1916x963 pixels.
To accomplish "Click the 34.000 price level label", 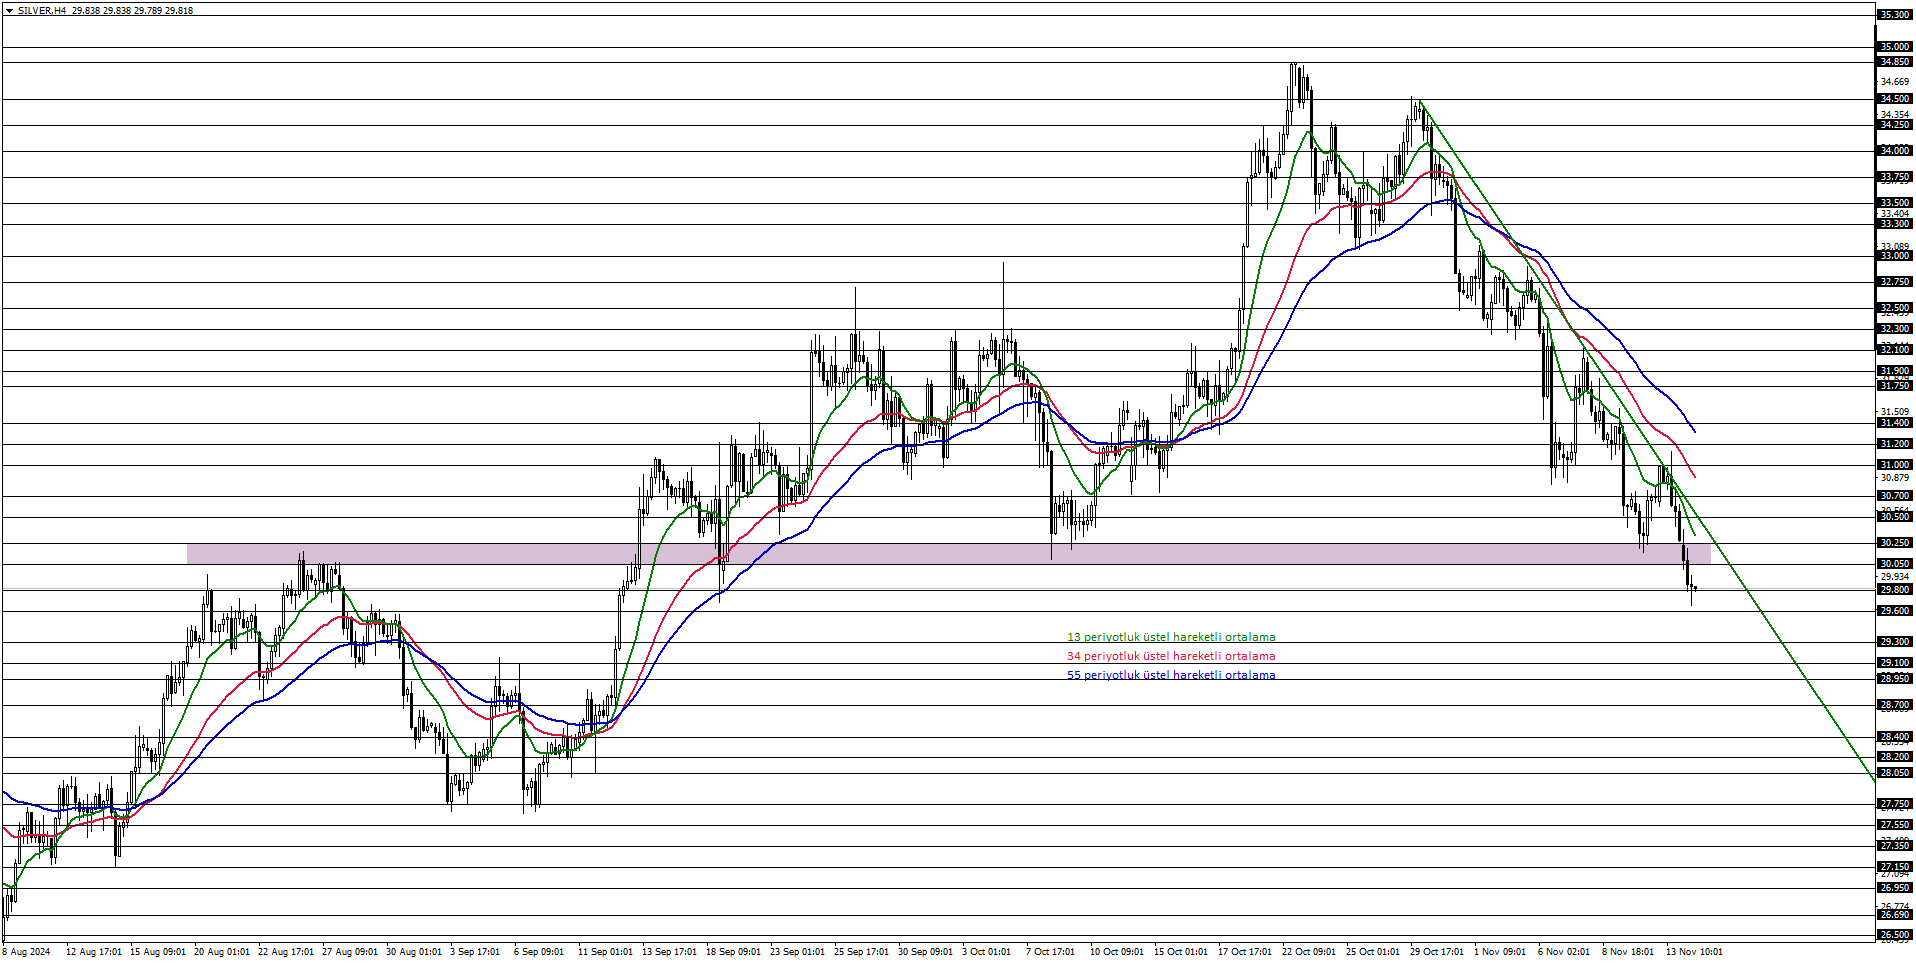I will tap(1895, 151).
